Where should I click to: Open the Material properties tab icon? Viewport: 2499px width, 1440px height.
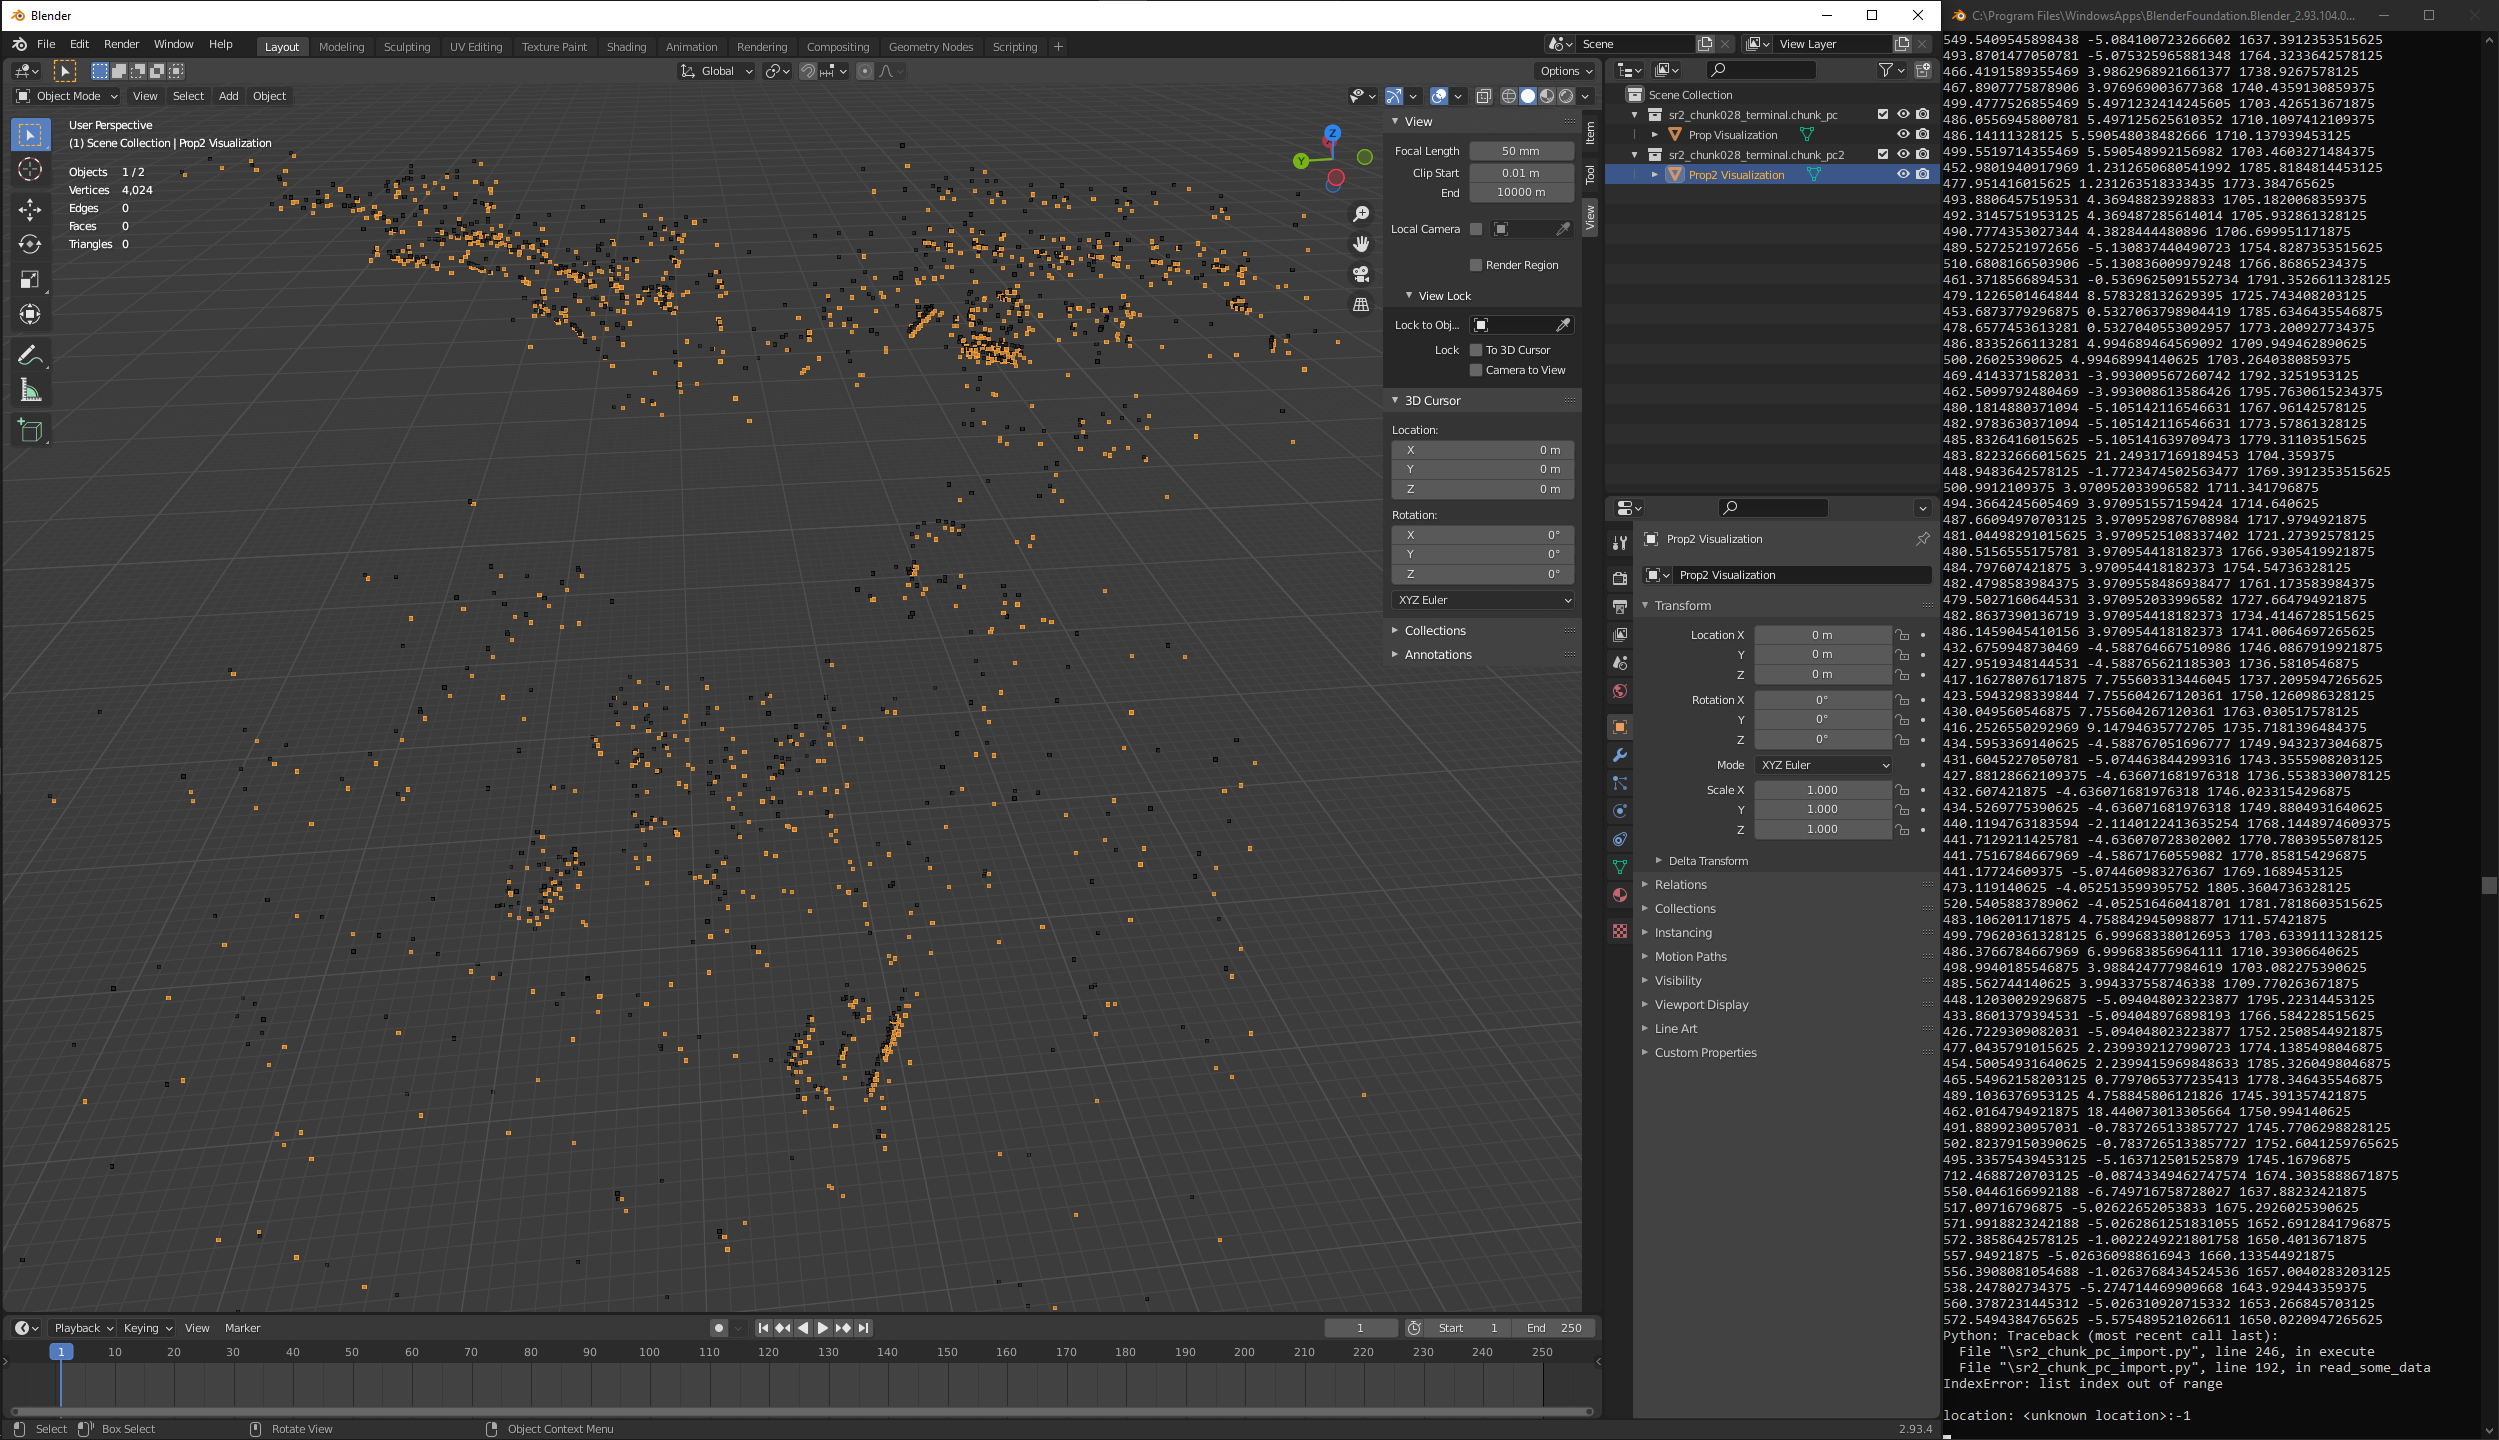(1619, 895)
